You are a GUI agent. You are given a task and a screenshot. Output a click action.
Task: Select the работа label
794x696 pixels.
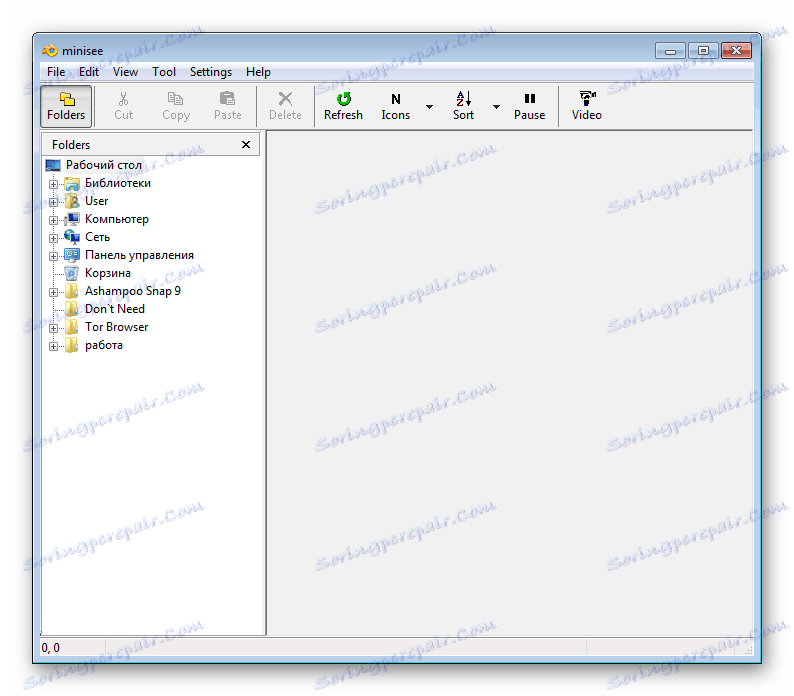[x=104, y=345]
